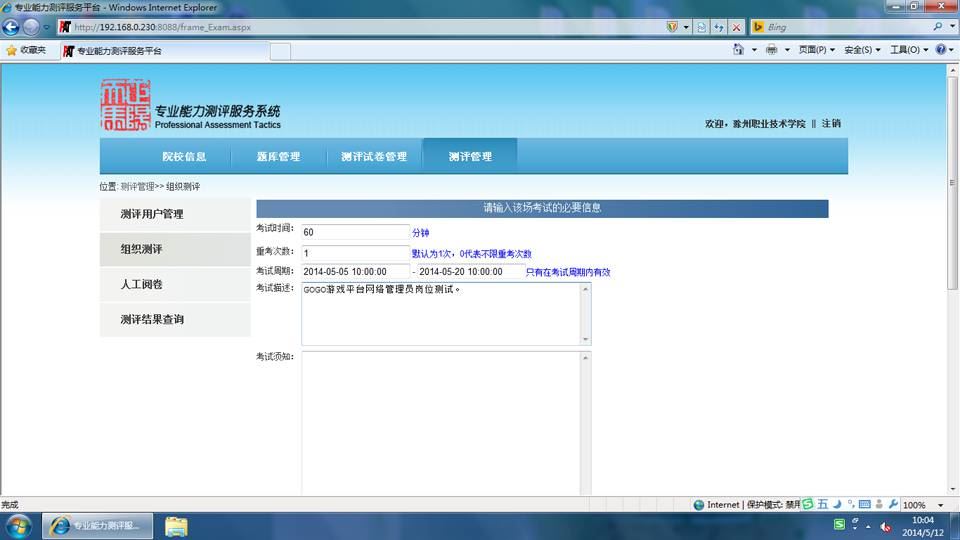Viewport: 960px width, 540px height.
Task: Click the 重考次数 field containing 1
Action: (355, 253)
